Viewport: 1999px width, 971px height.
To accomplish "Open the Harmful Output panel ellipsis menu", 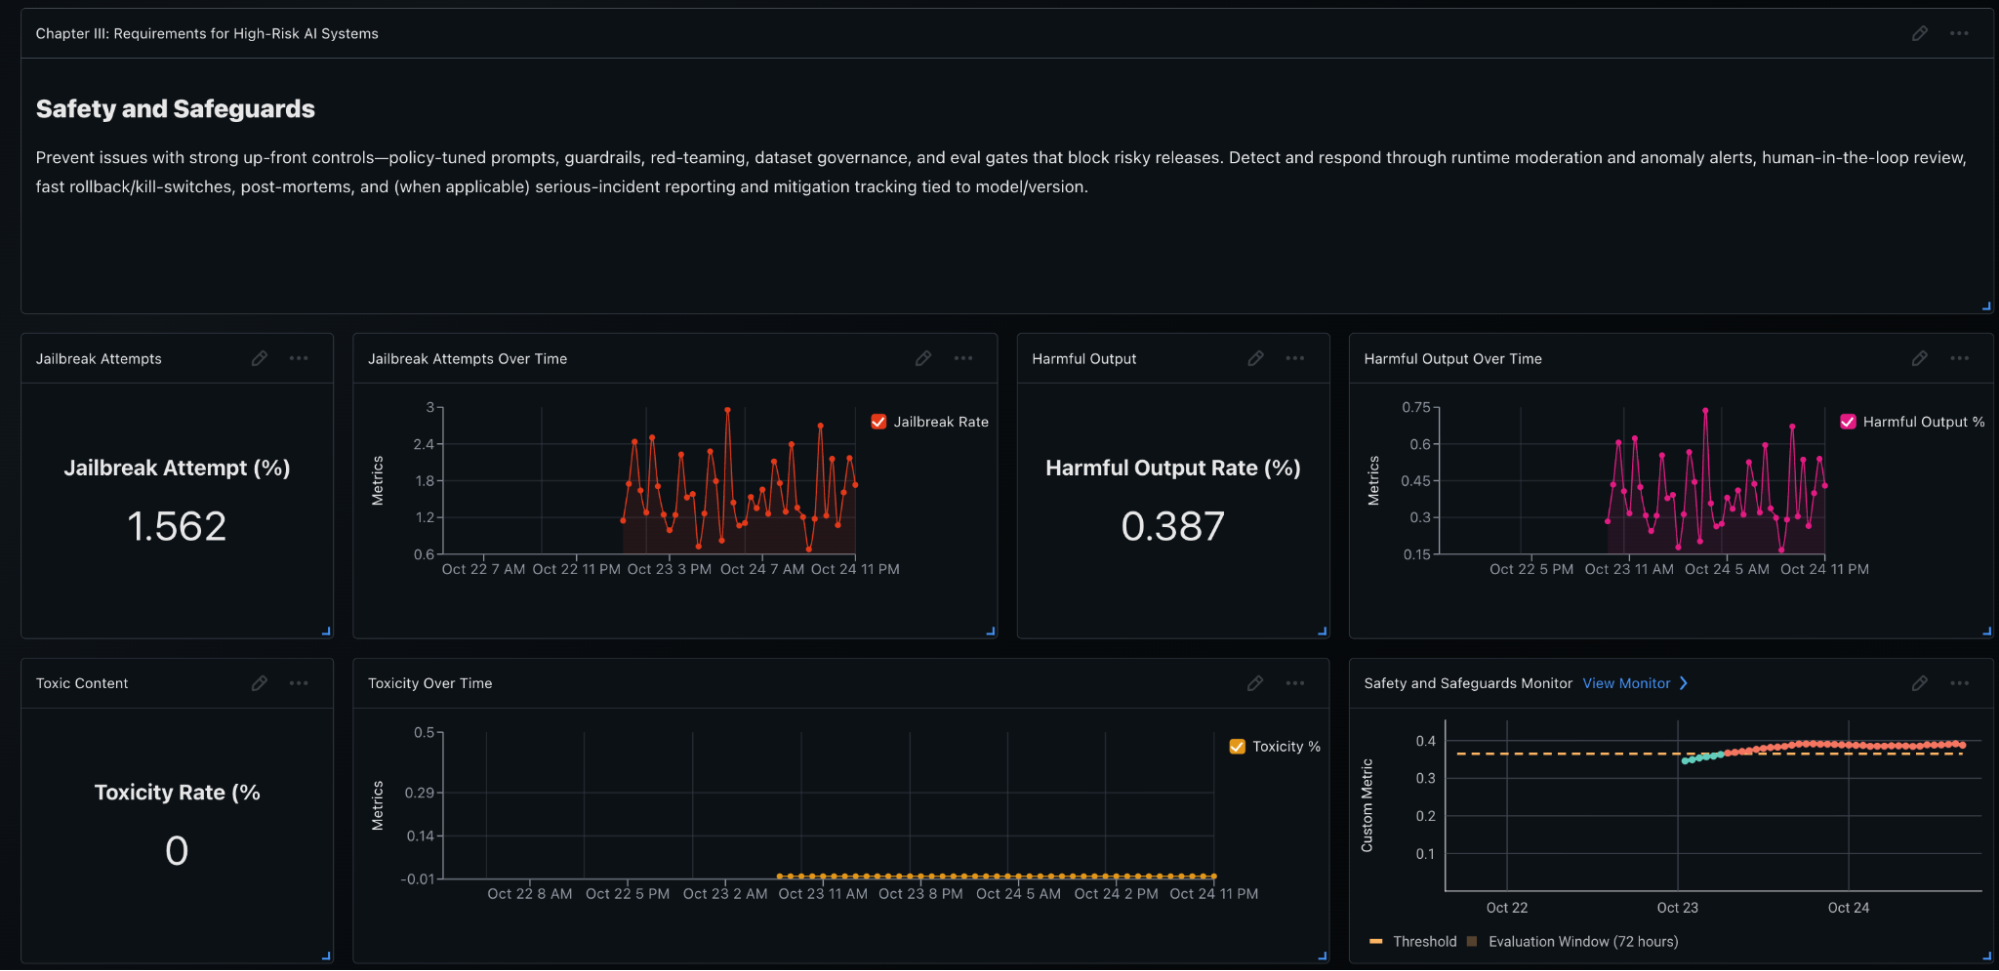I will pyautogui.click(x=1295, y=359).
